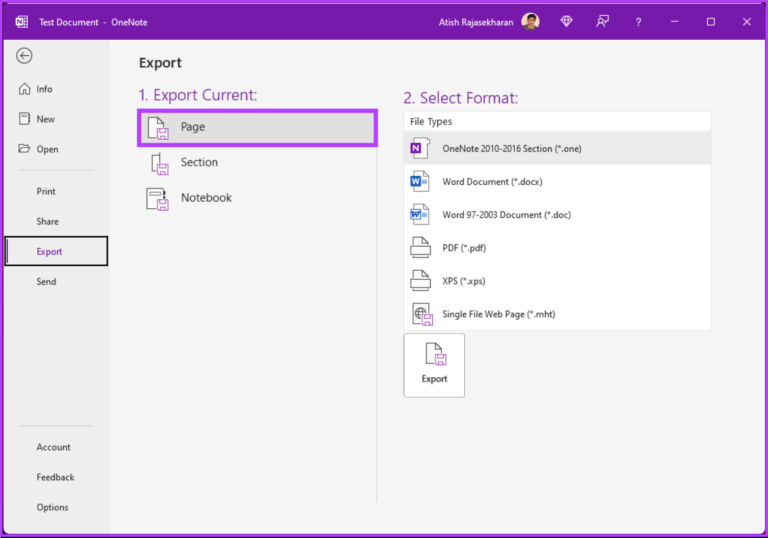Image resolution: width=768 pixels, height=538 pixels.
Task: Select the PDF (*.pdf) format
Action: pos(557,248)
